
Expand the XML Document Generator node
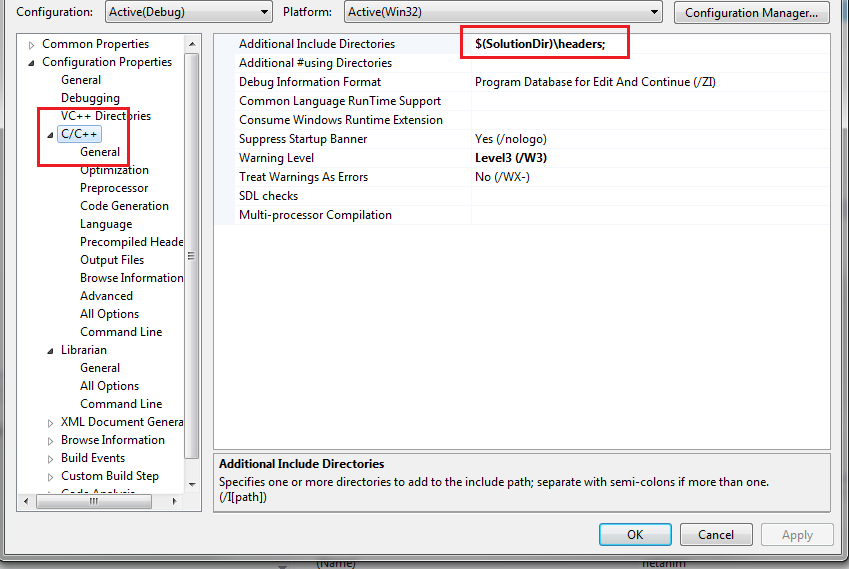click(50, 423)
